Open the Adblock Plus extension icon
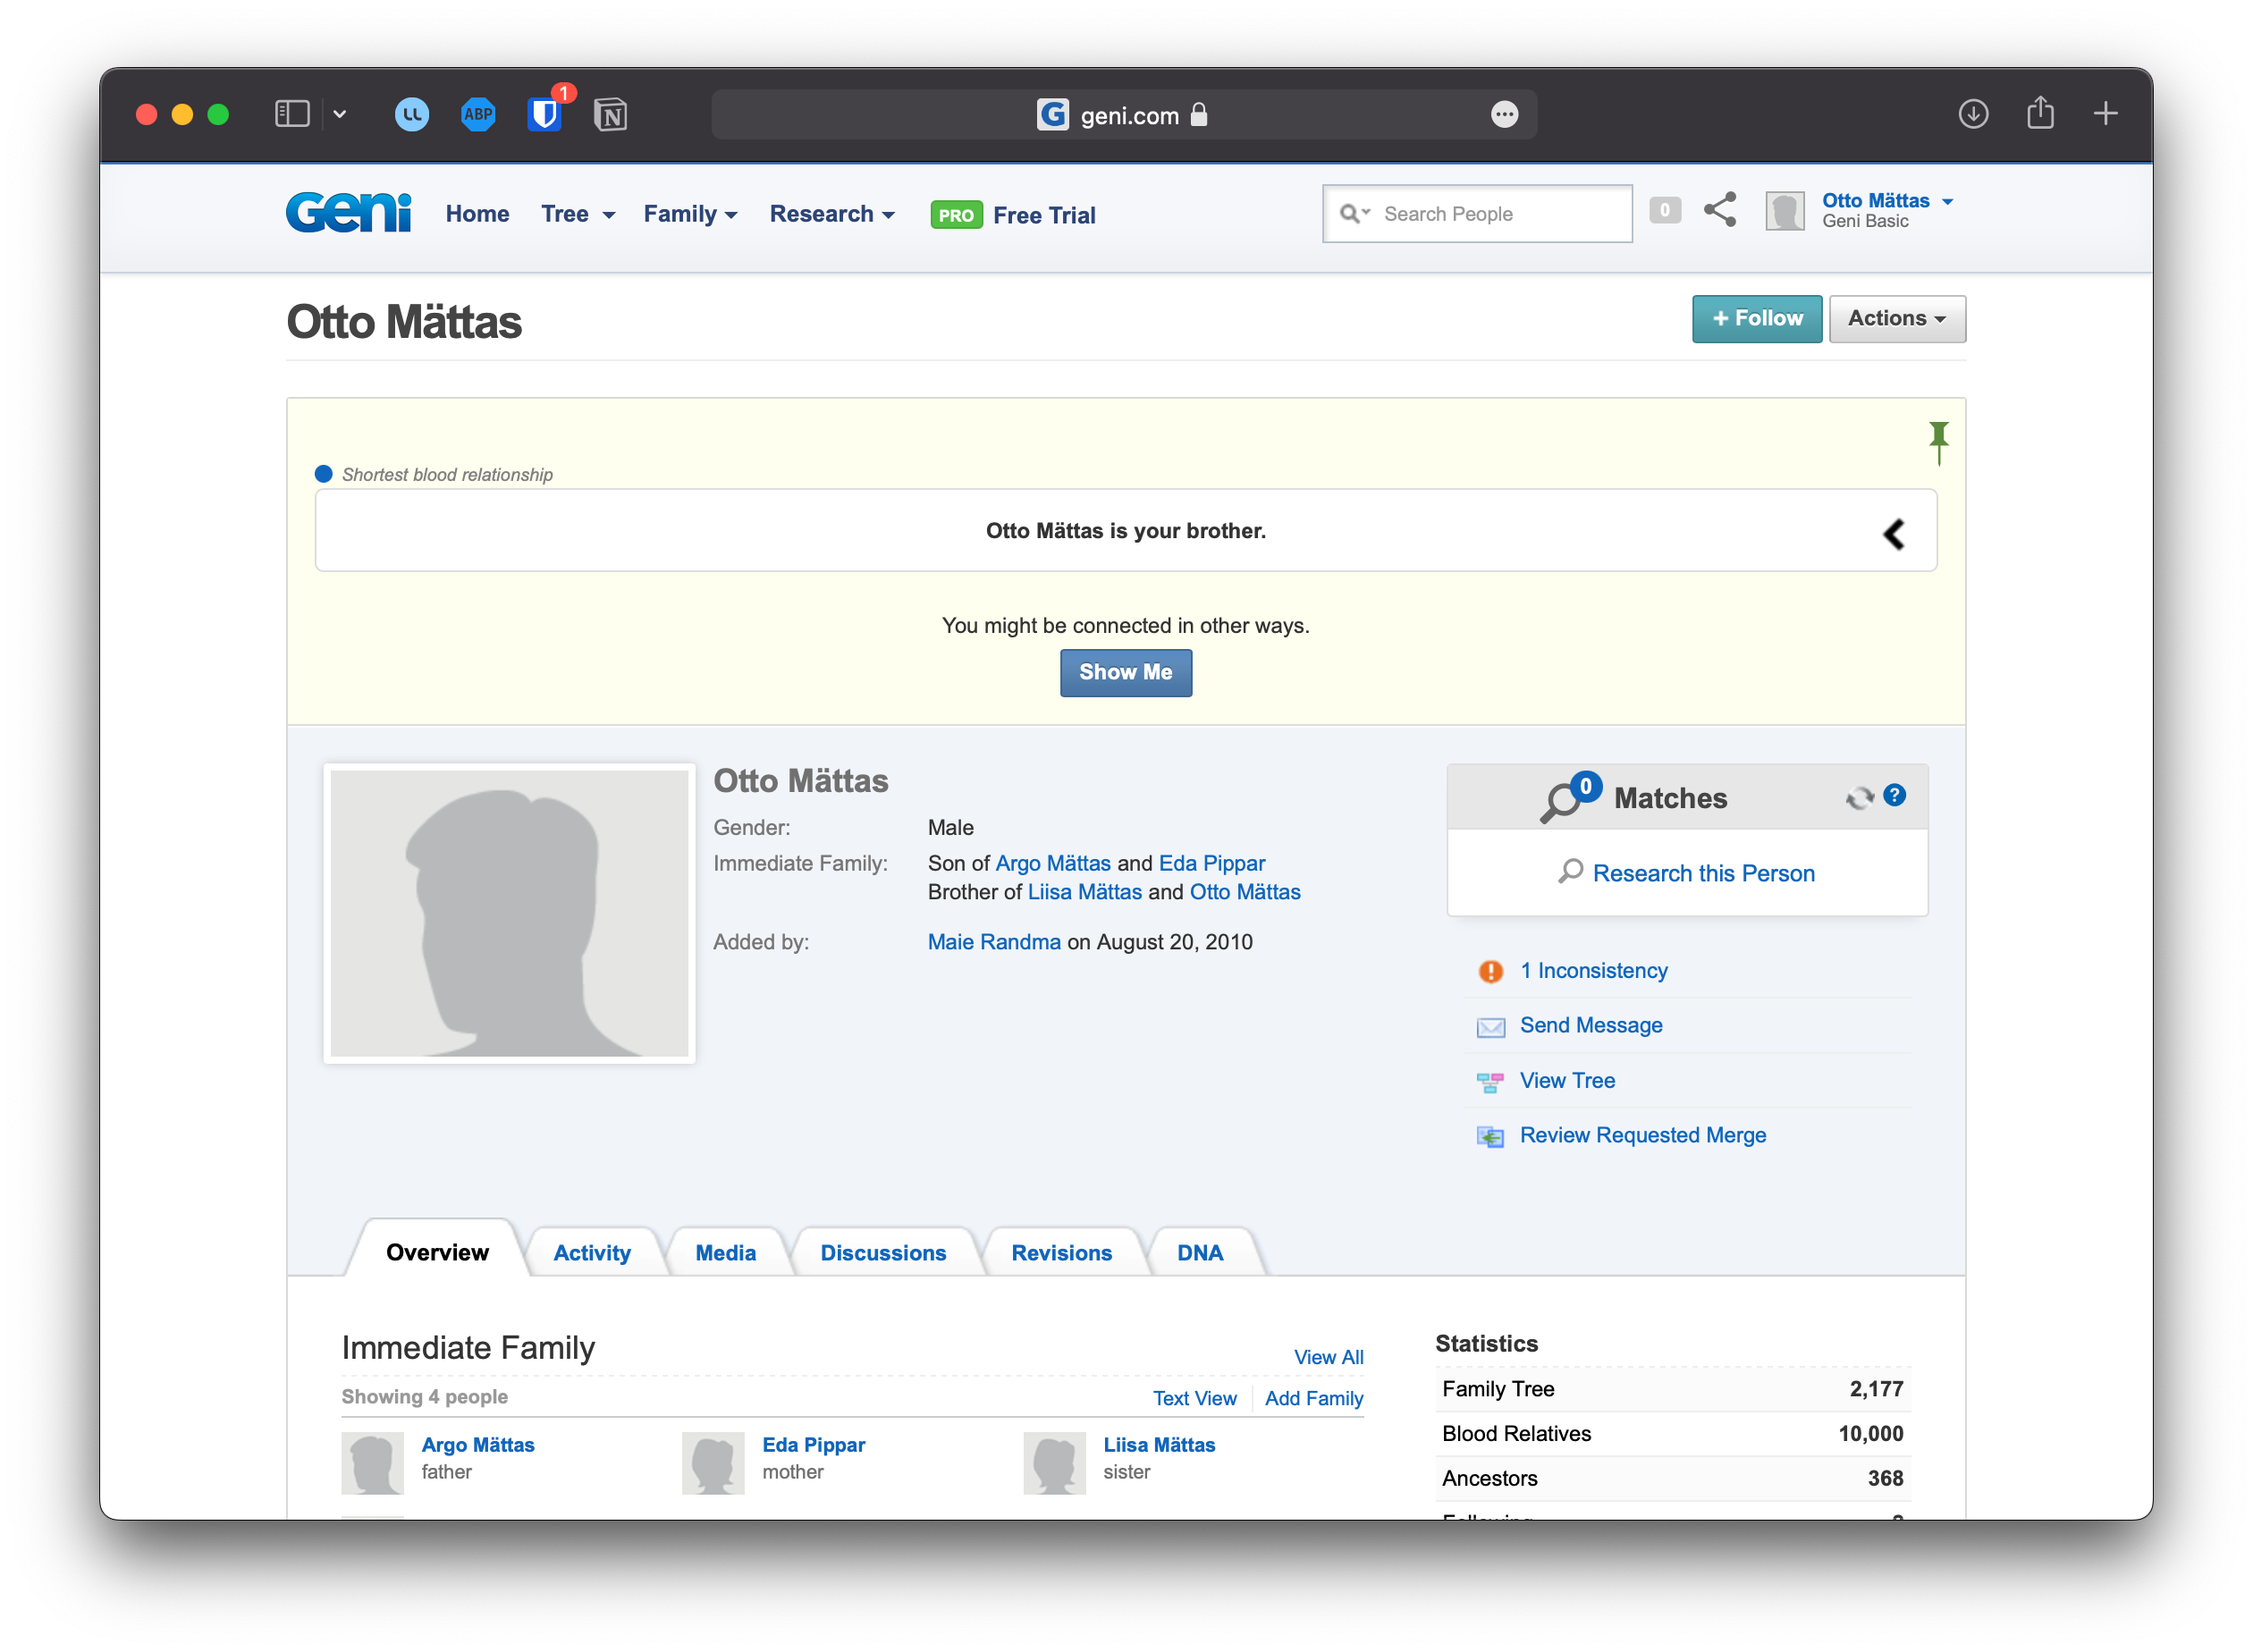Screen dimensions: 2253x1652 (478, 114)
